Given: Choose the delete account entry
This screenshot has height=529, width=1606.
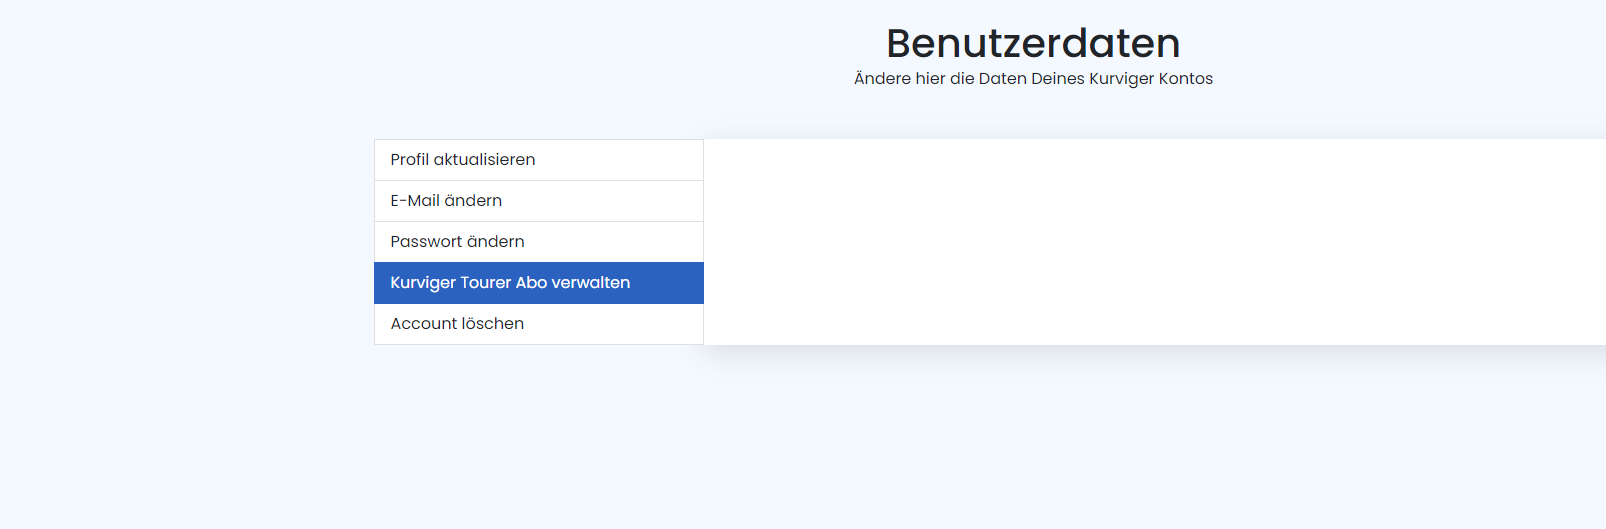Looking at the screenshot, I should (x=457, y=324).
